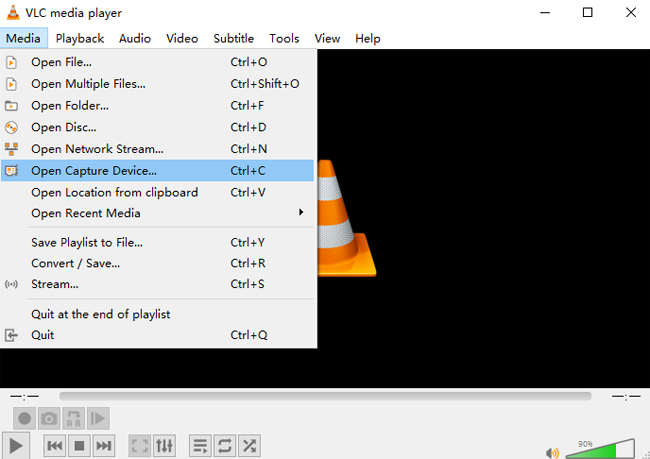Choose Save Playlist to File...
The height and width of the screenshot is (459, 650).
tap(158, 243)
